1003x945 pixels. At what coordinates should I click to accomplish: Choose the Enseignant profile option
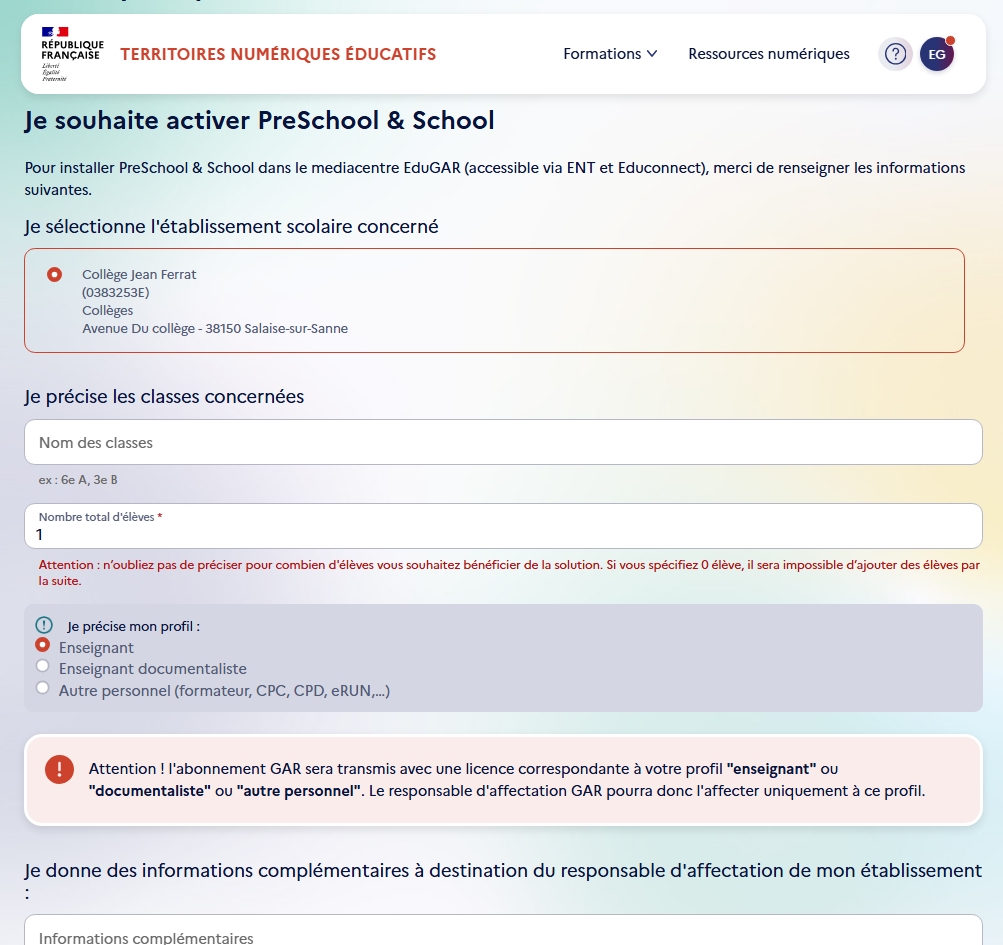point(42,646)
